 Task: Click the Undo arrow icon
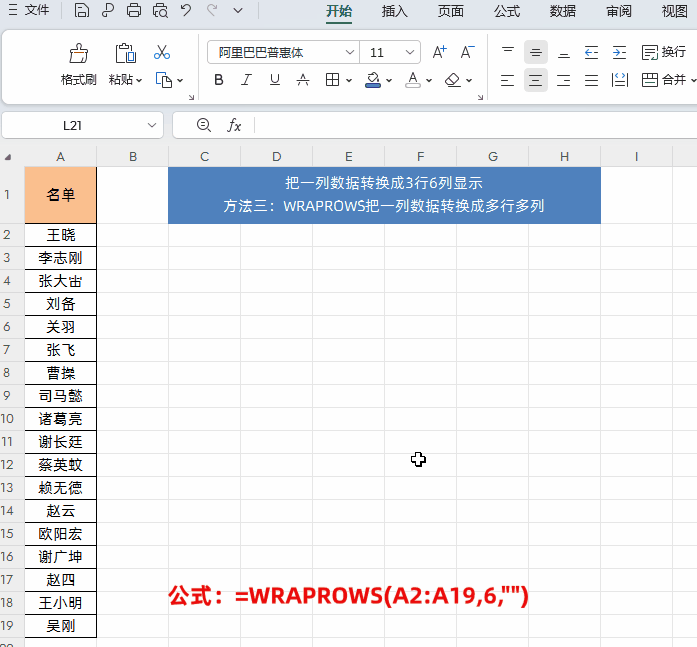[186, 11]
